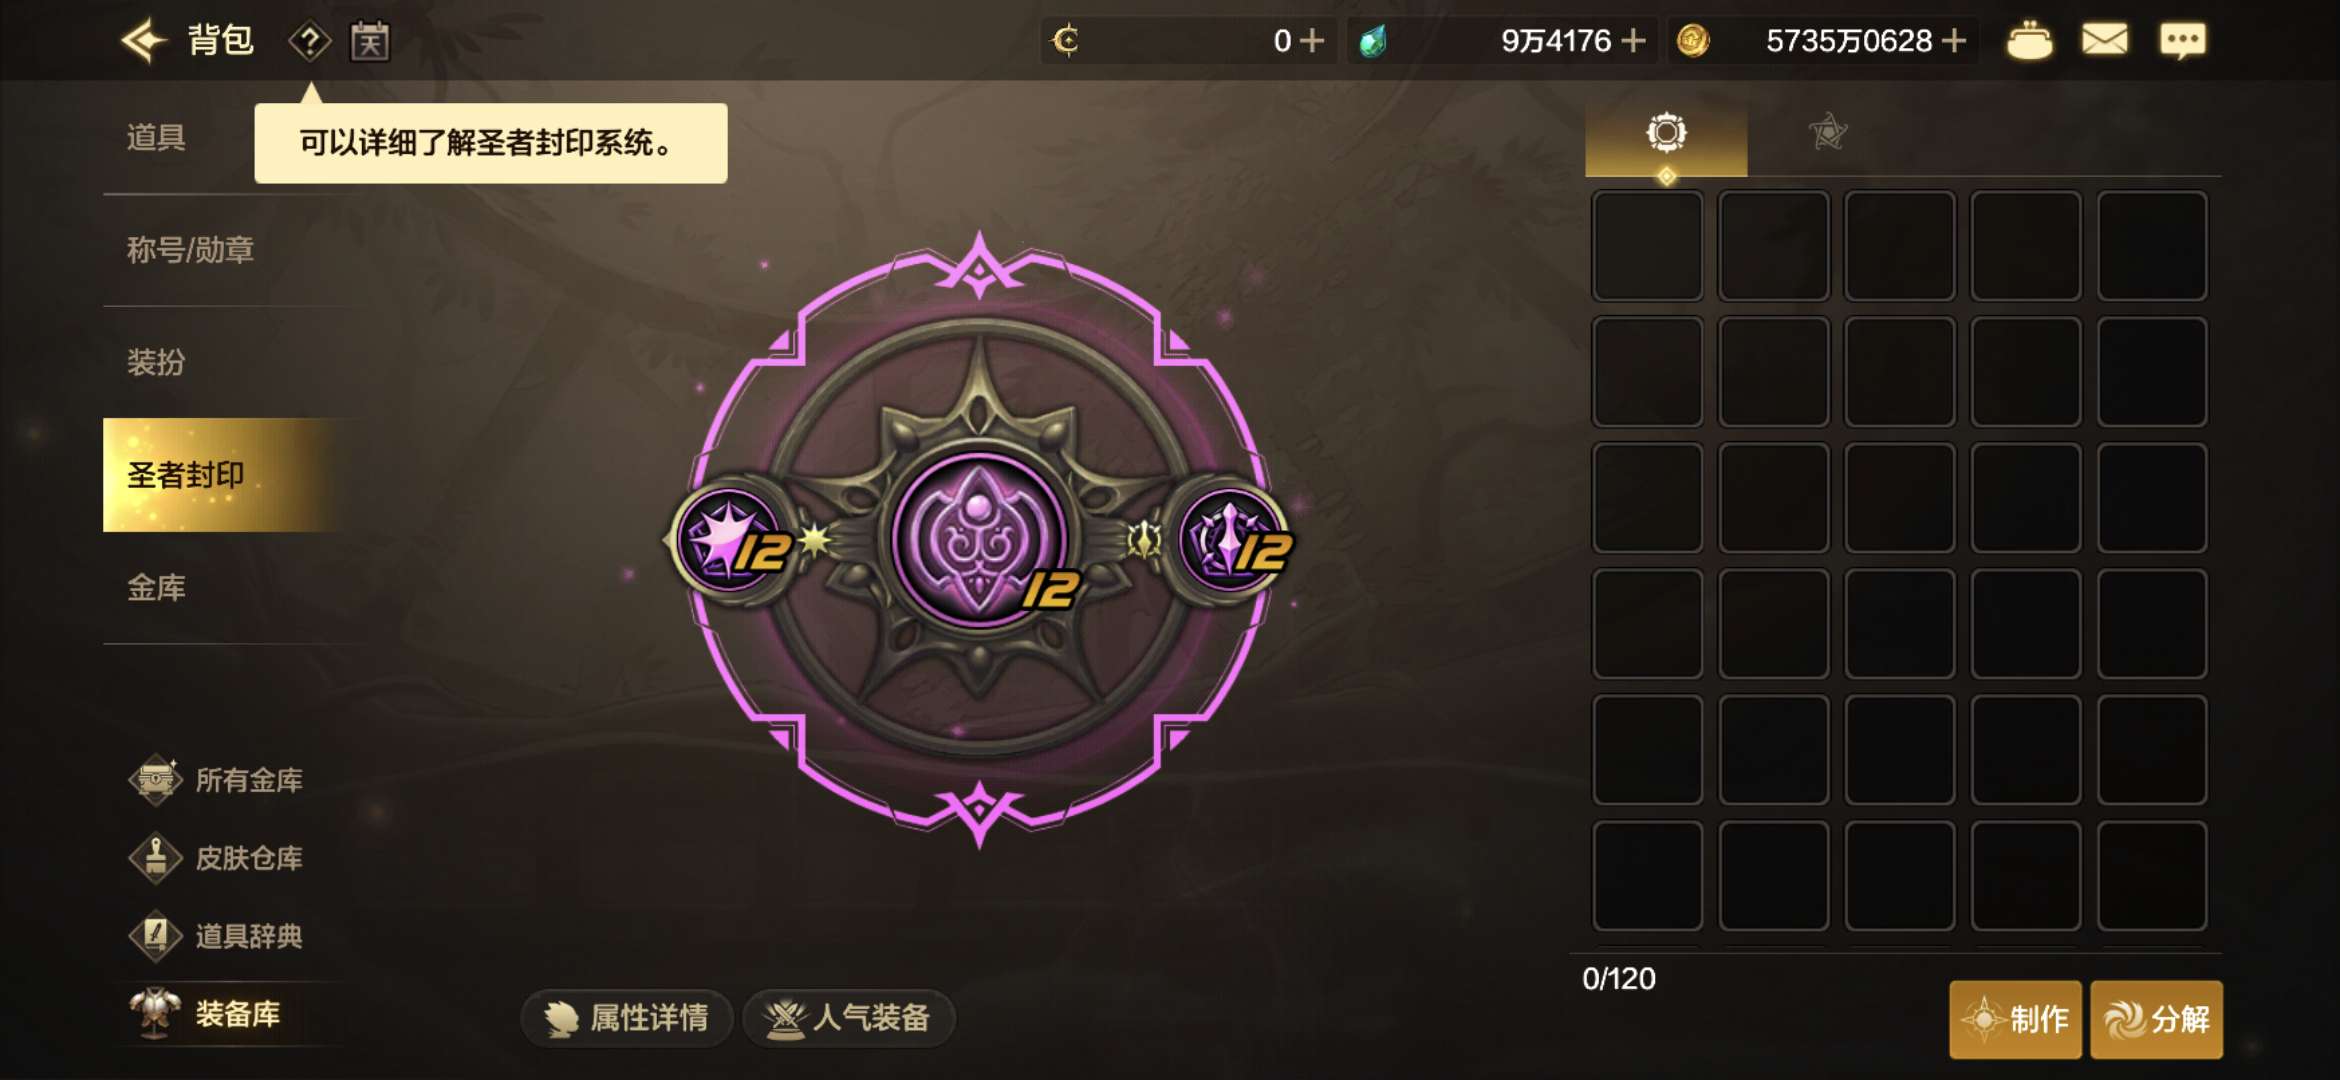Select the first empty inventory slot
This screenshot has height=1080, width=2340.
(x=1648, y=246)
